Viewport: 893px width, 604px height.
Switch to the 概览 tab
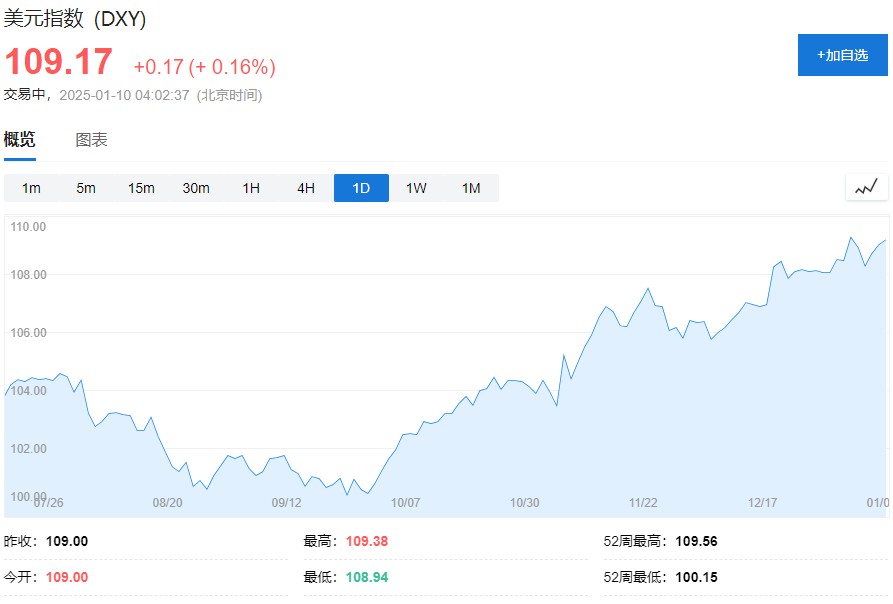tap(19, 140)
